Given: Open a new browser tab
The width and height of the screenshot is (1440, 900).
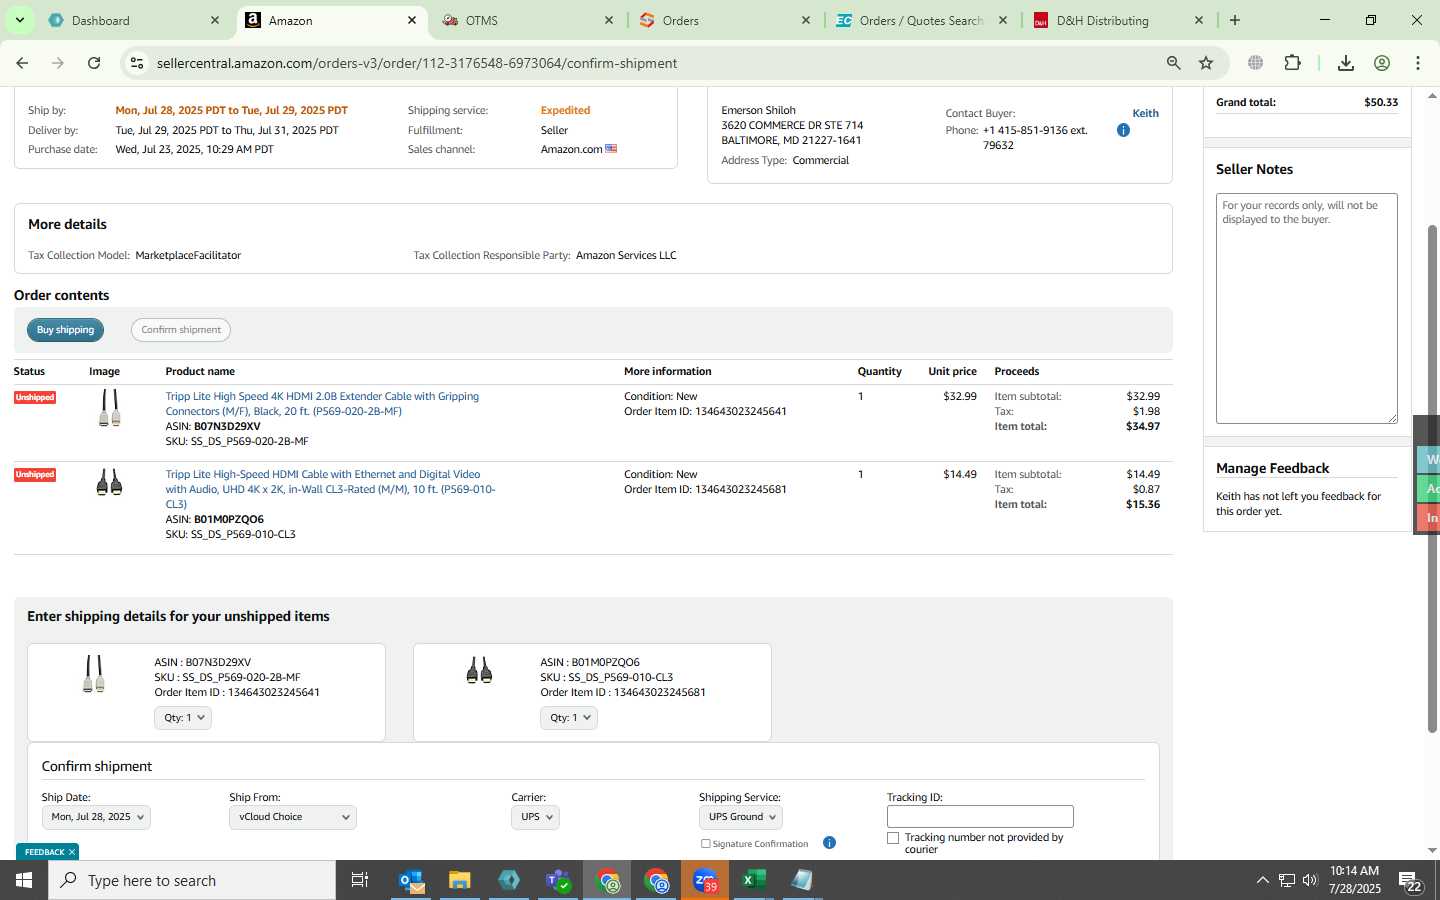Looking at the screenshot, I should (x=1235, y=20).
